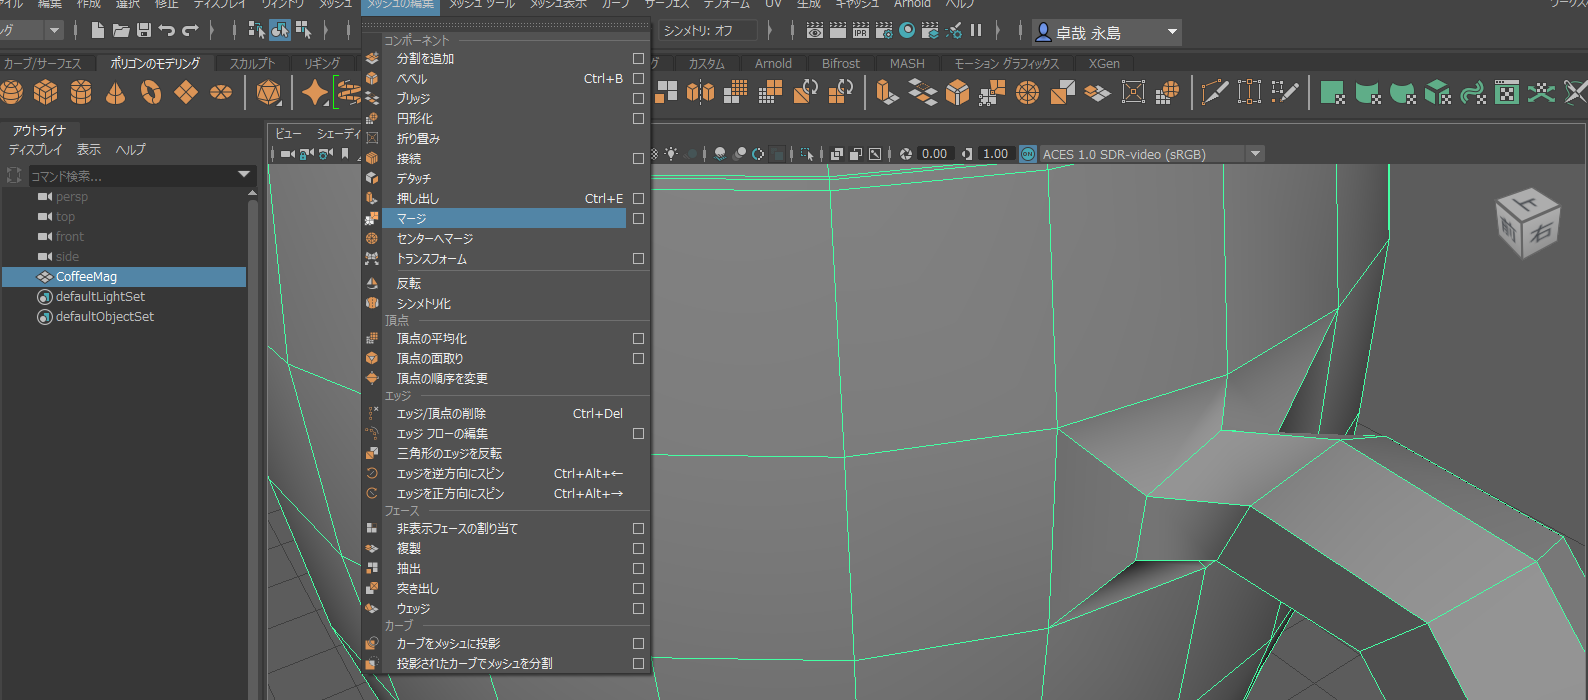Click the polygon torus shelf icon
Image resolution: width=1588 pixels, height=700 pixels.
(151, 93)
